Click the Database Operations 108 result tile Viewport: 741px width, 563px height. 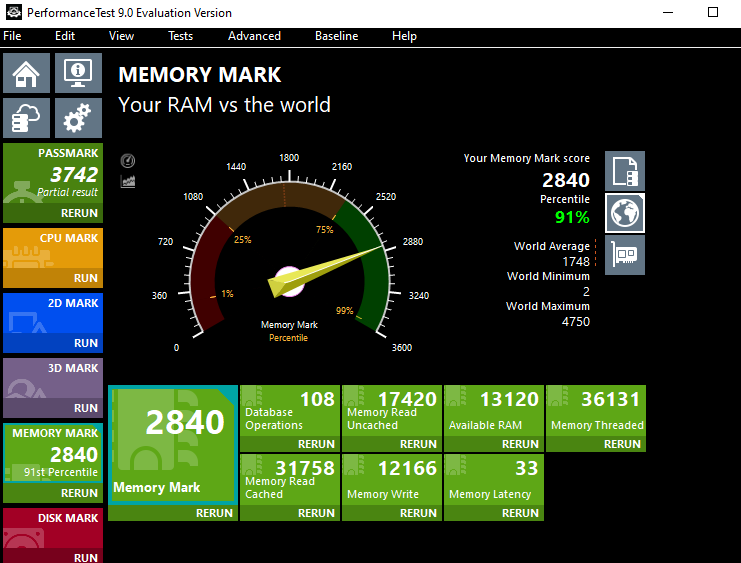pos(290,411)
